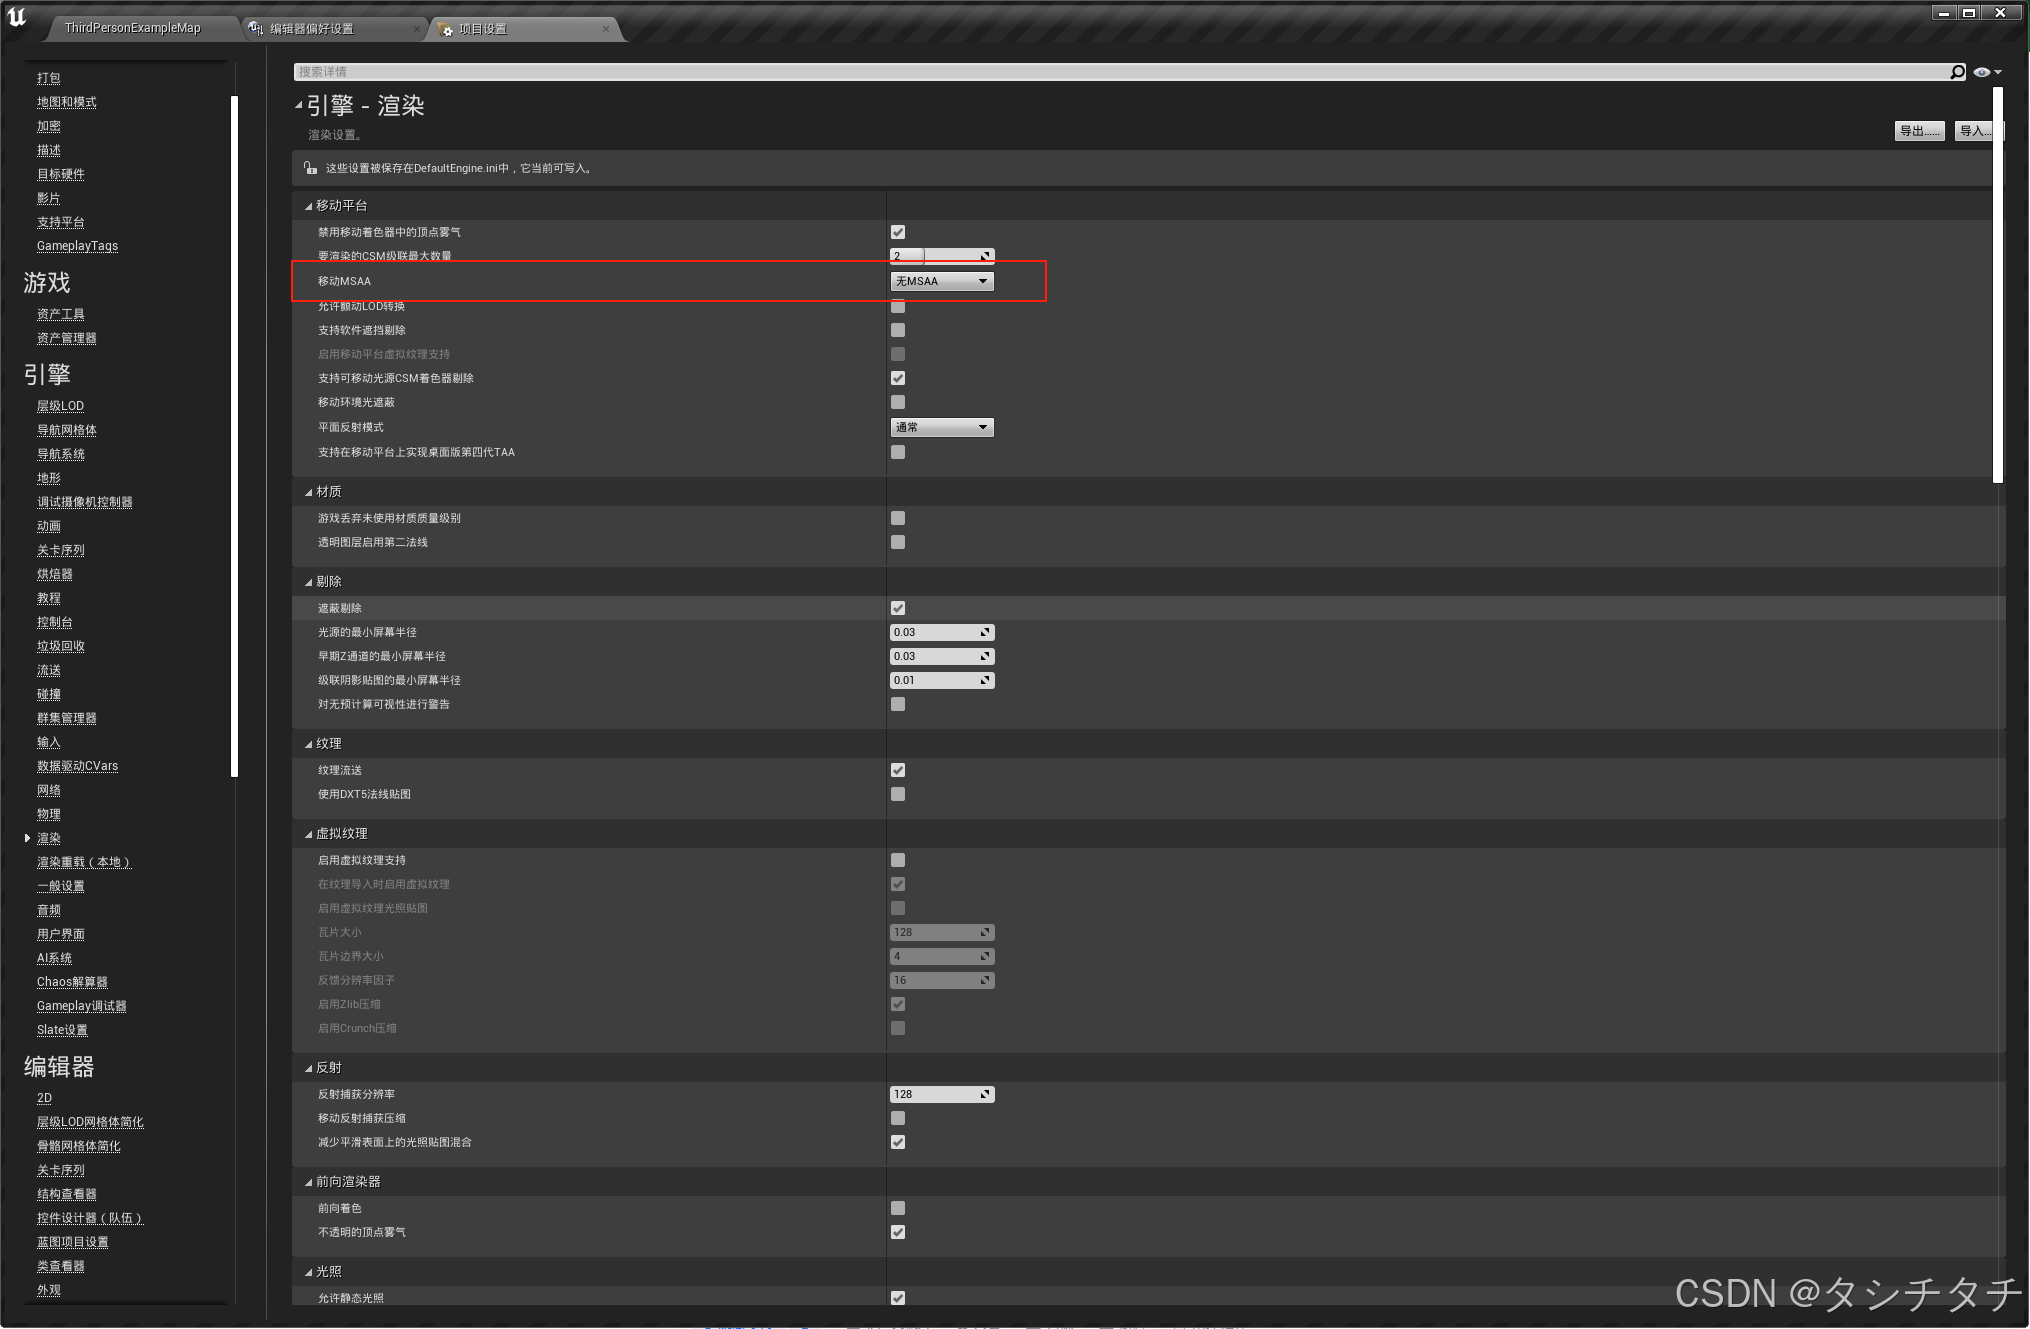
Task: Click the lock icon beside the DefaultEngine.ini notice
Action: (x=309, y=167)
